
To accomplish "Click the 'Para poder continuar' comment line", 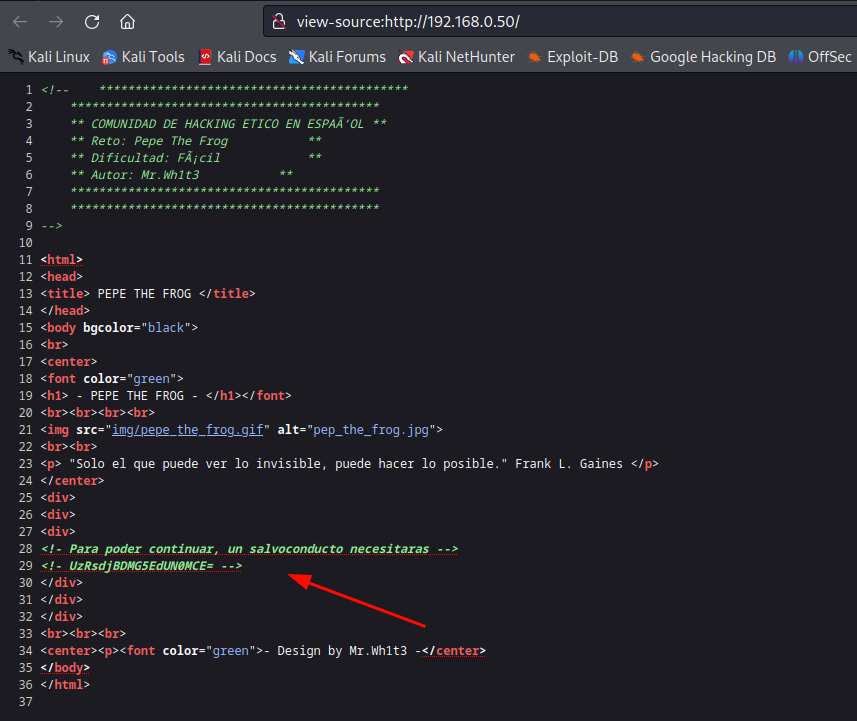I will pyautogui.click(x=249, y=548).
